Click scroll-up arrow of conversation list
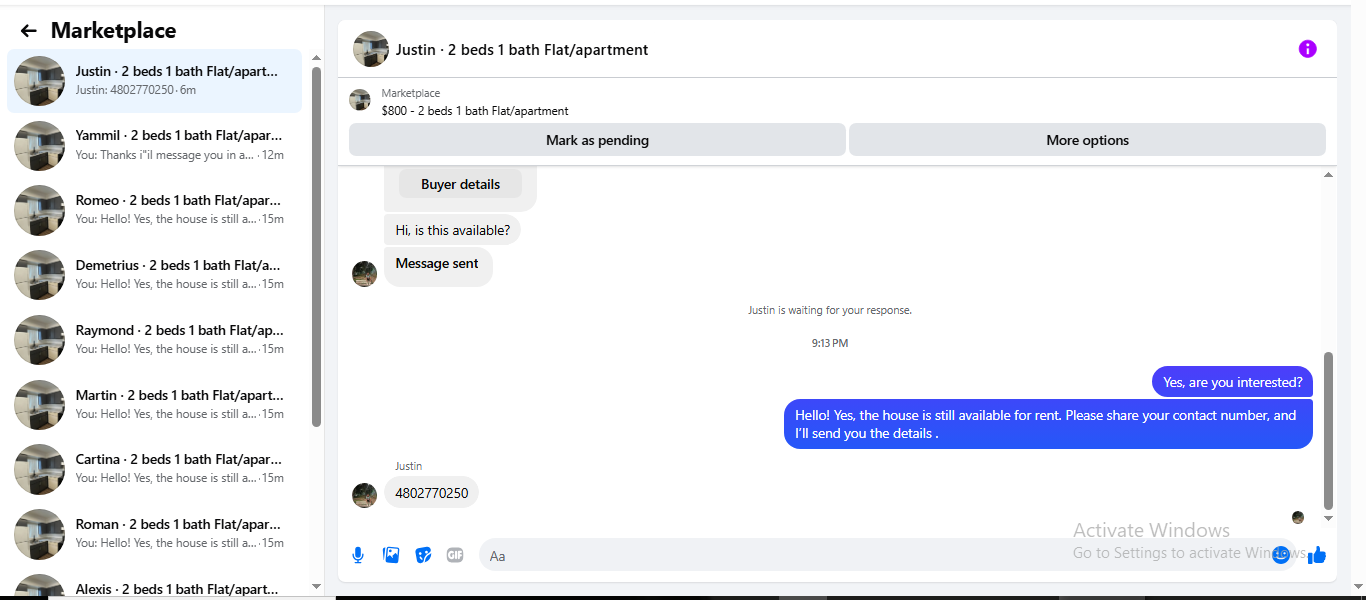 tap(316, 58)
